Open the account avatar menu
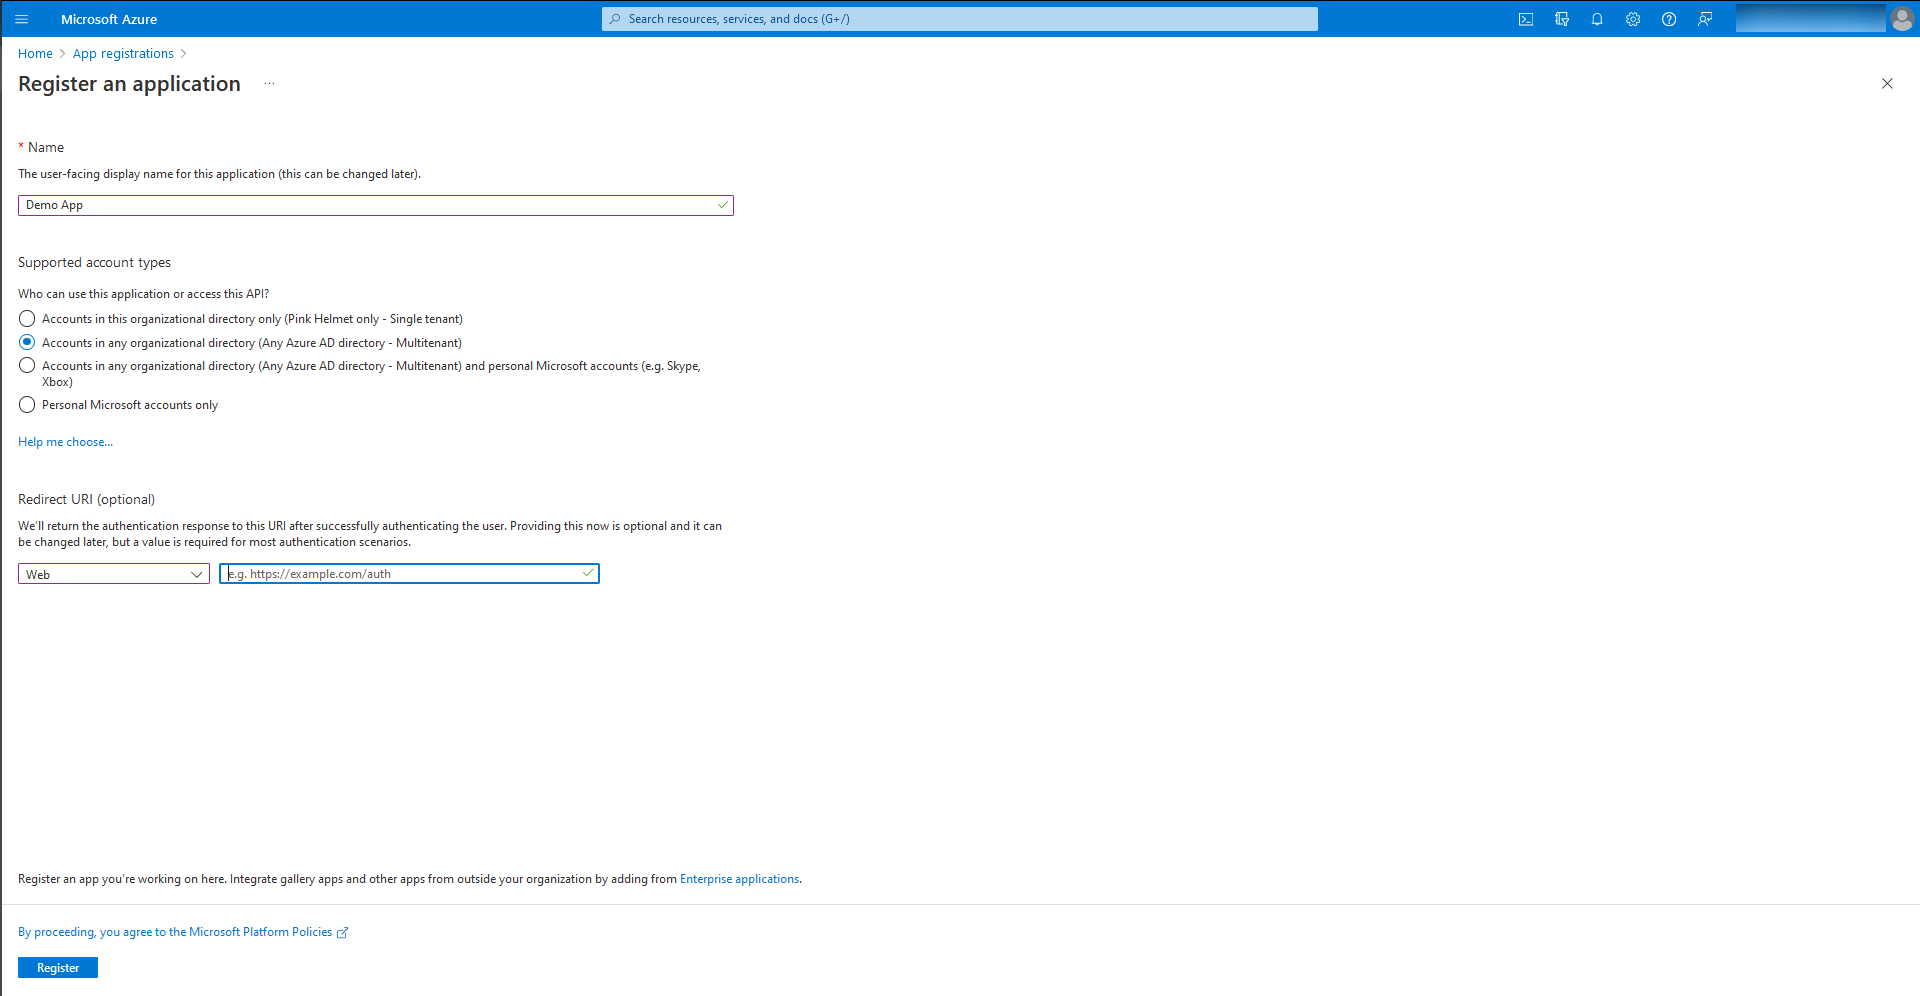Image resolution: width=1920 pixels, height=996 pixels. pos(1903,19)
